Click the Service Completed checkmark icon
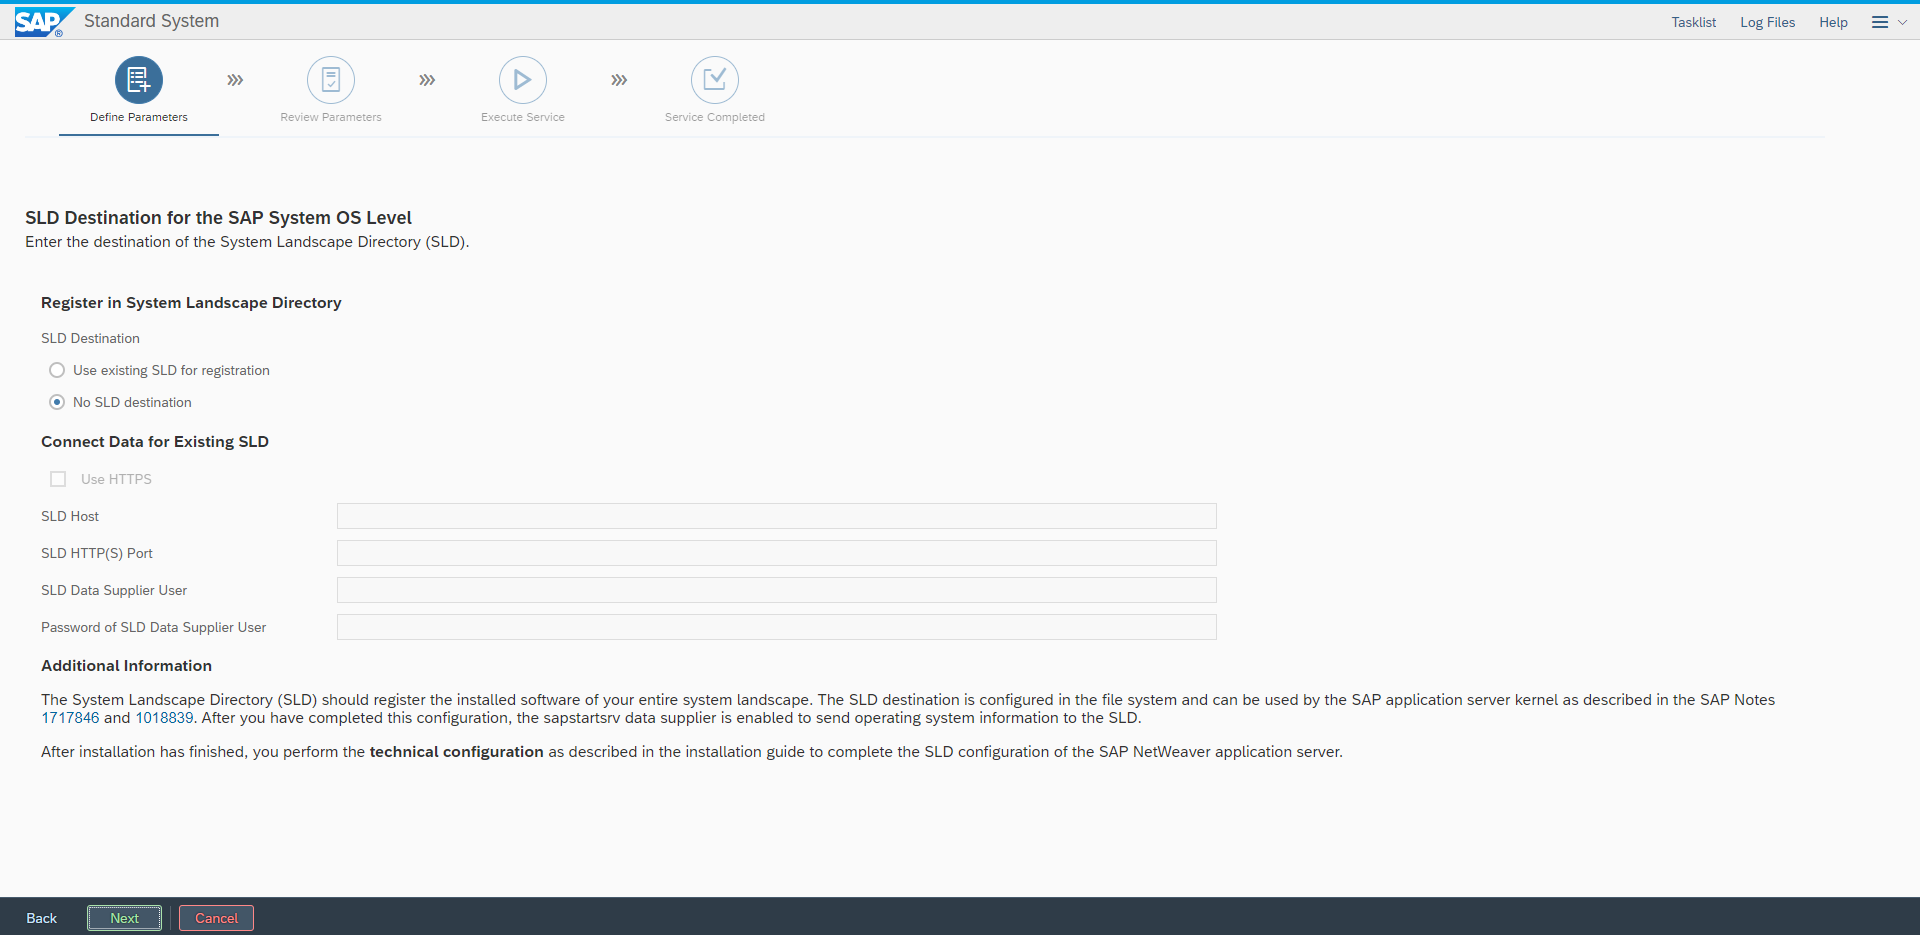The height and width of the screenshot is (935, 1920). click(714, 80)
